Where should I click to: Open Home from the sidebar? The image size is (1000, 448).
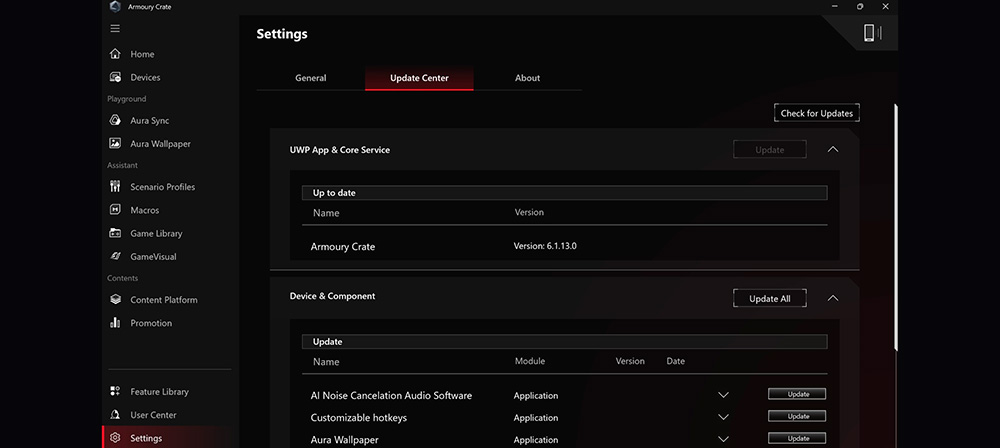[142, 54]
